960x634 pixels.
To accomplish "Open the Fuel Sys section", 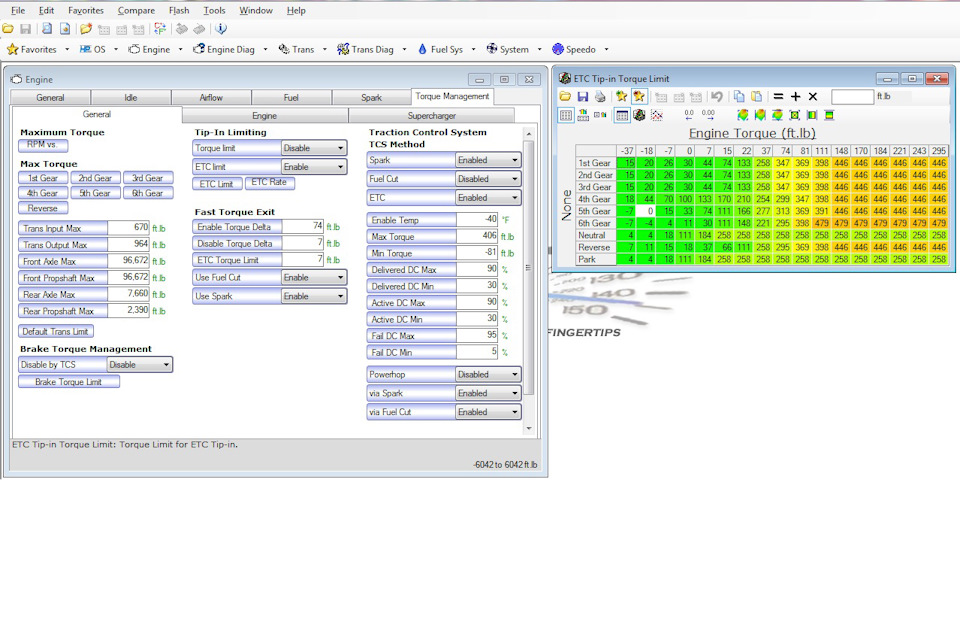I will [440, 50].
